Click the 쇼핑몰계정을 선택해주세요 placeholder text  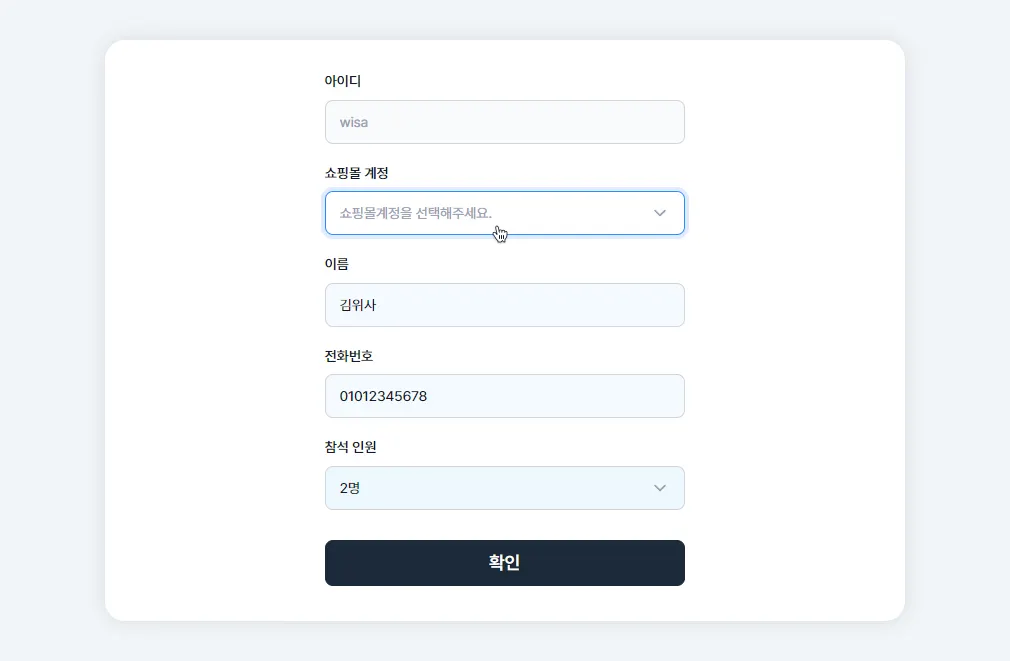click(416, 213)
